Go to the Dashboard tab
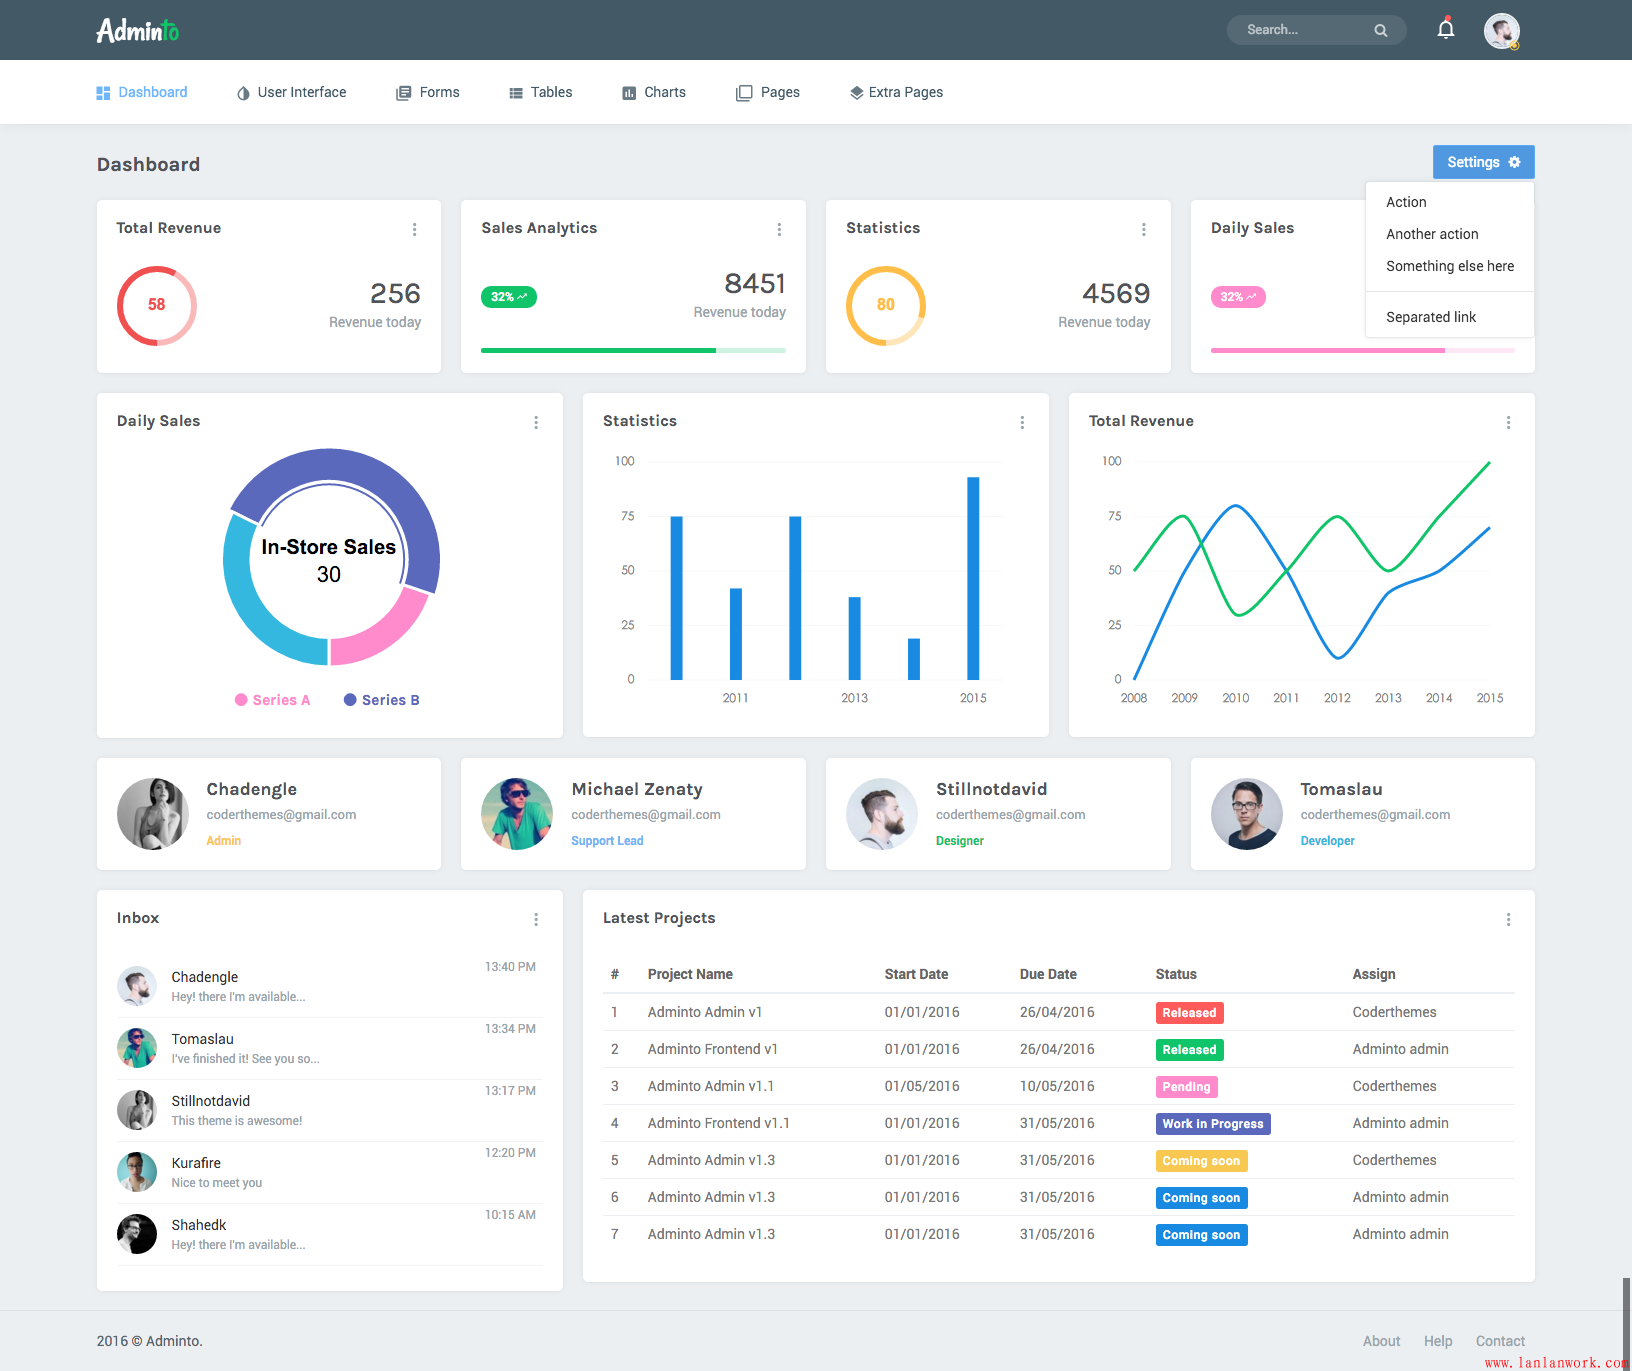Image resolution: width=1632 pixels, height=1371 pixels. tap(142, 92)
